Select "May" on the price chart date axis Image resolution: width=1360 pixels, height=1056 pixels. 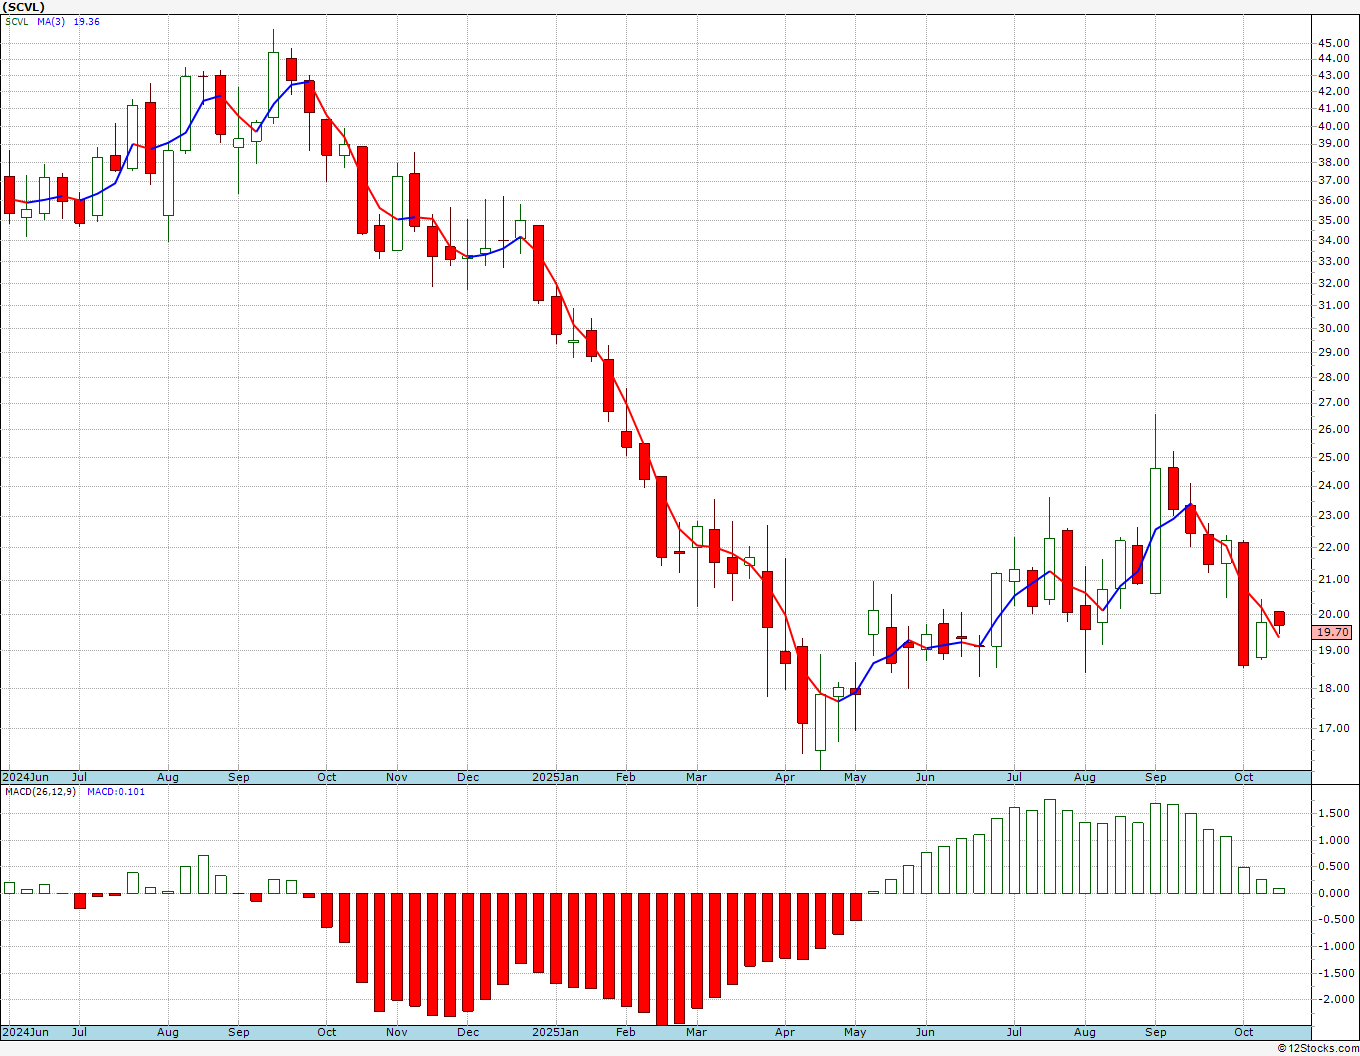click(x=855, y=777)
